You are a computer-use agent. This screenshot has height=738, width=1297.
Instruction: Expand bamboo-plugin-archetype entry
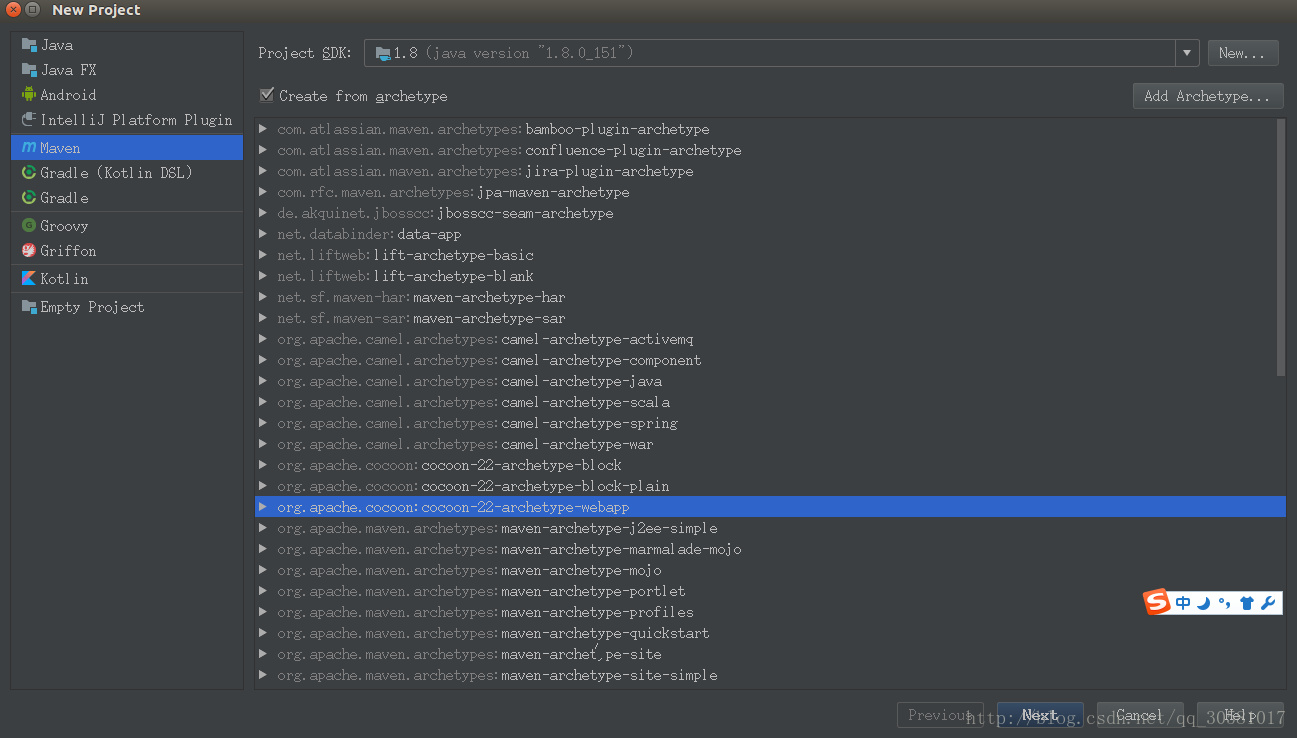click(263, 129)
